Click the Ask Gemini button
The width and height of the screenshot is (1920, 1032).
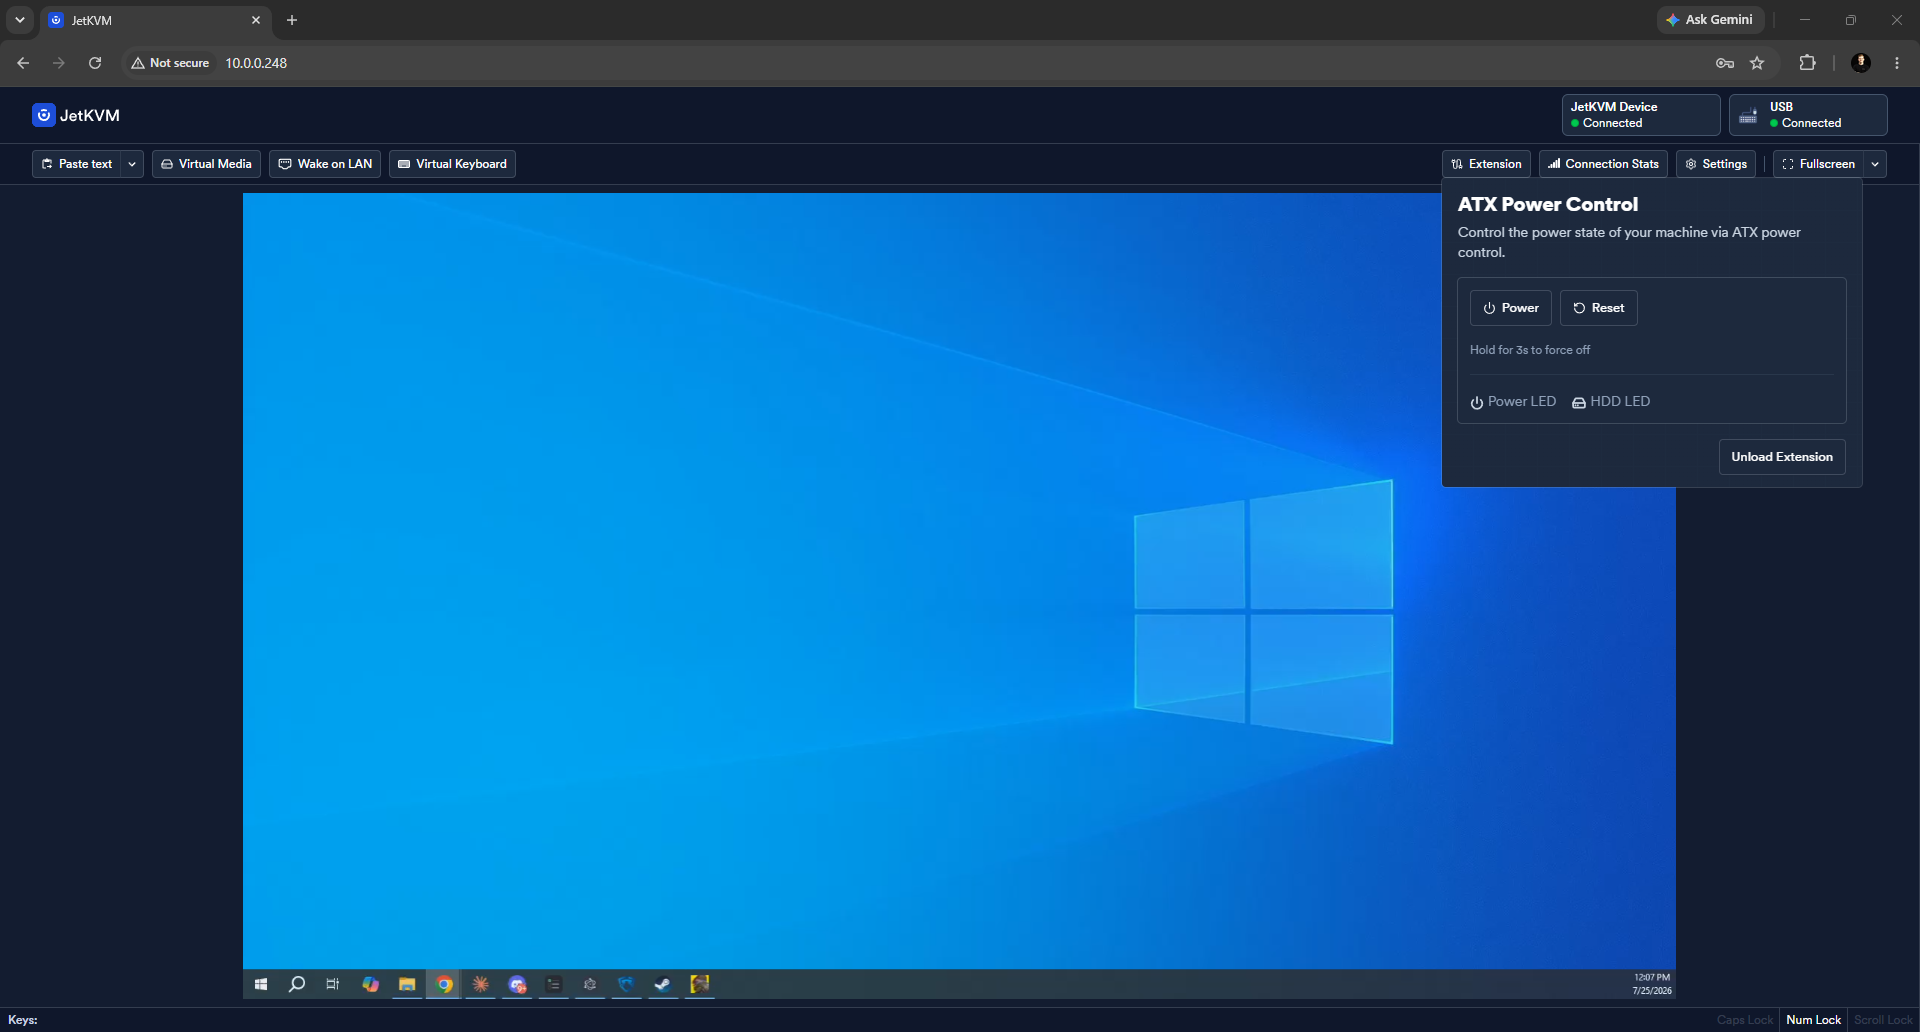click(x=1710, y=20)
